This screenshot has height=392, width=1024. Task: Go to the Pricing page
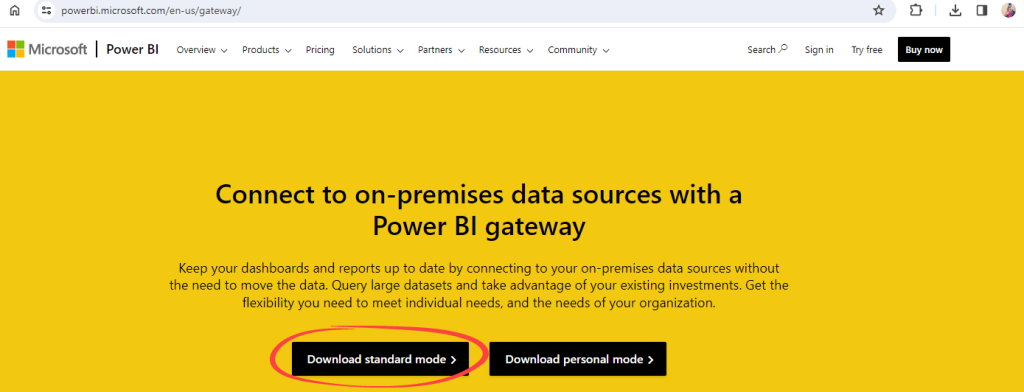coord(320,50)
